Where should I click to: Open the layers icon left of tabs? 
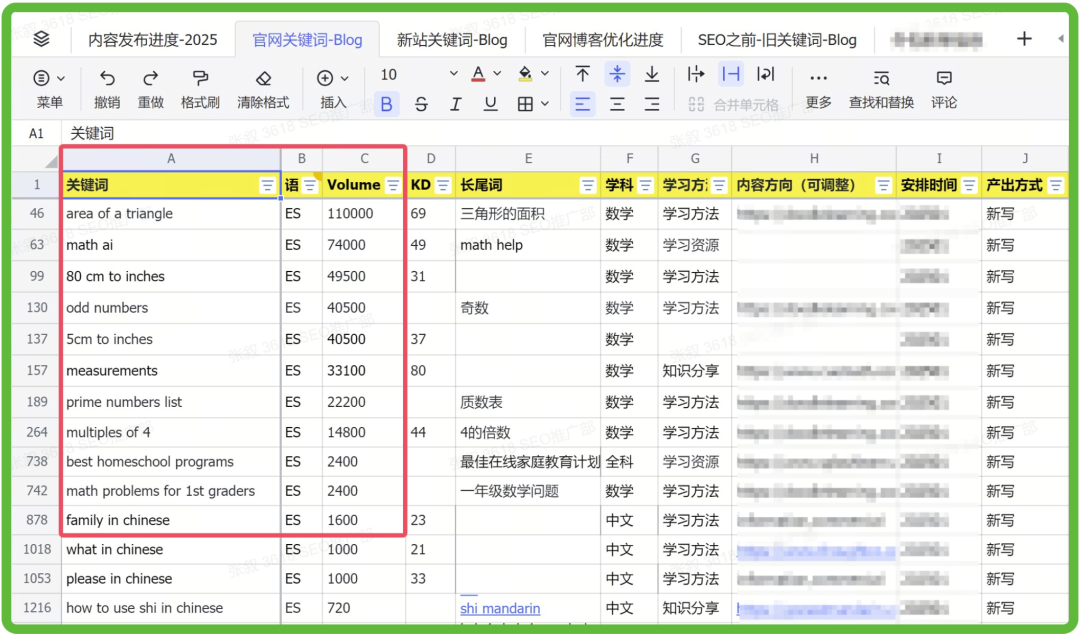tap(41, 39)
